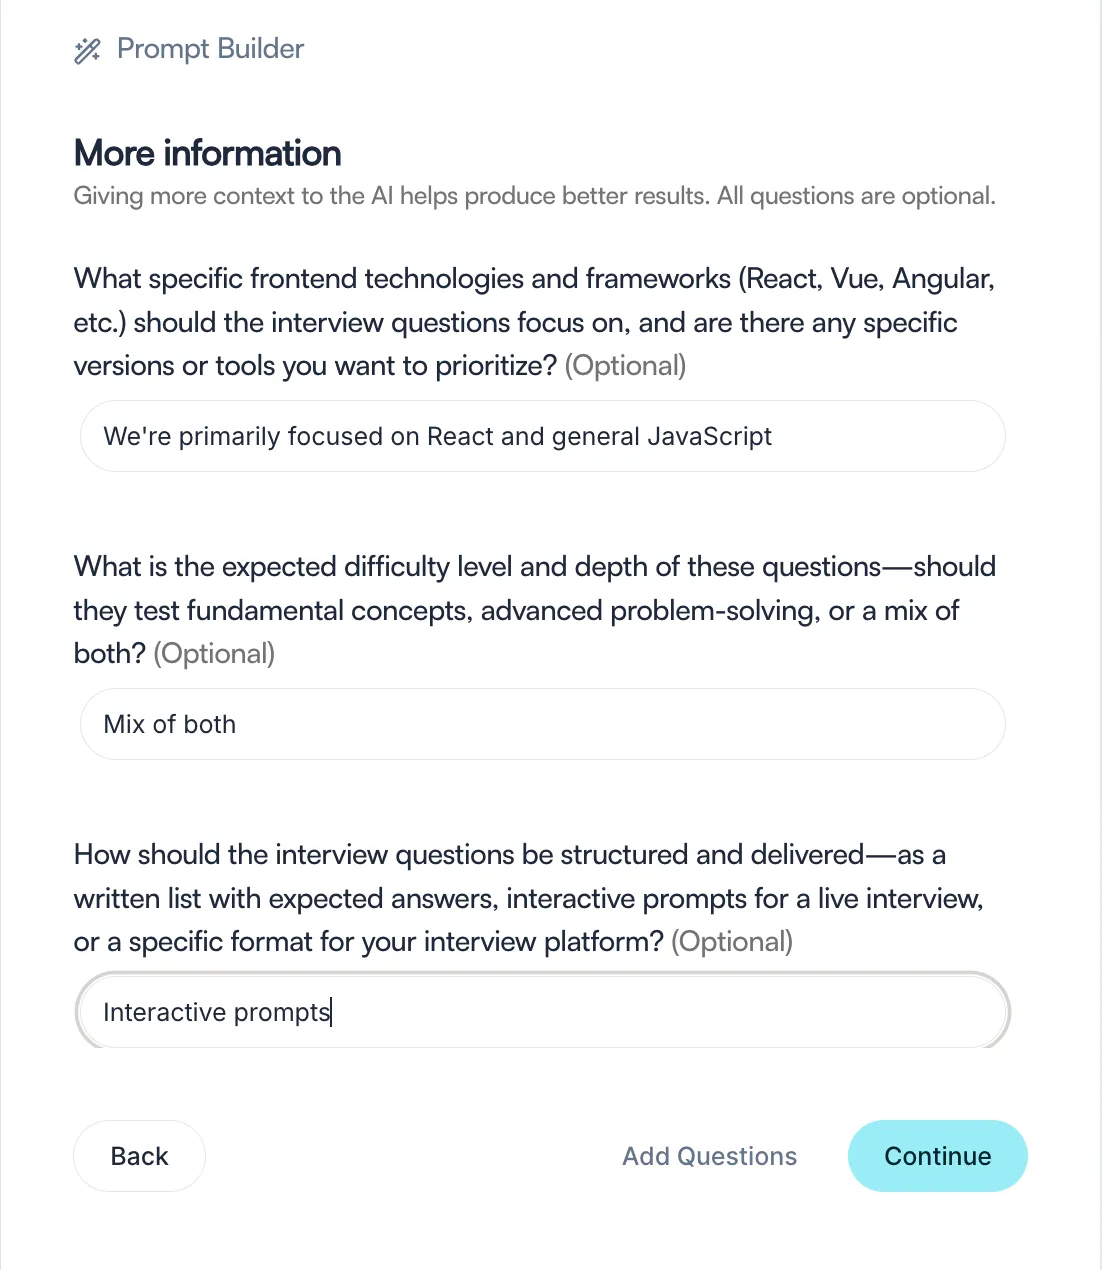Proceed with the Continue button
This screenshot has width=1102, height=1270.
click(937, 1156)
